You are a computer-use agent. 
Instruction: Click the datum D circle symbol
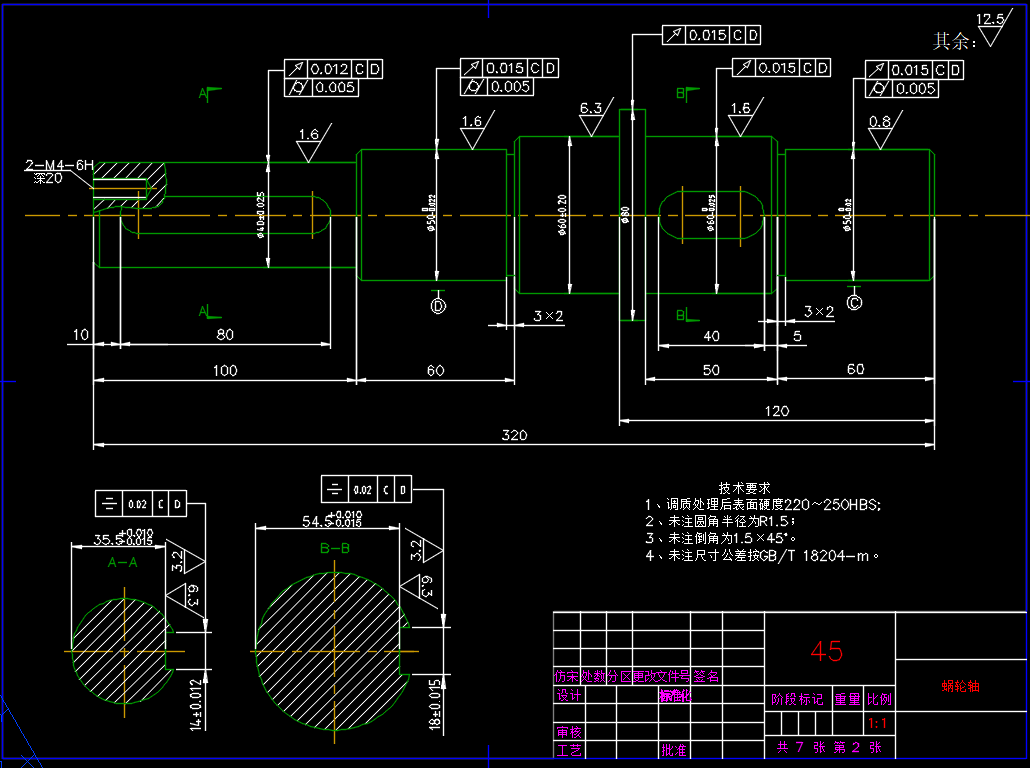coord(438,306)
